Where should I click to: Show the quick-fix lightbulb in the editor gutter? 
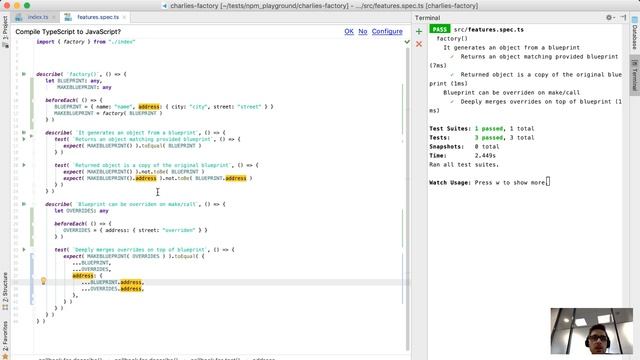(43, 281)
